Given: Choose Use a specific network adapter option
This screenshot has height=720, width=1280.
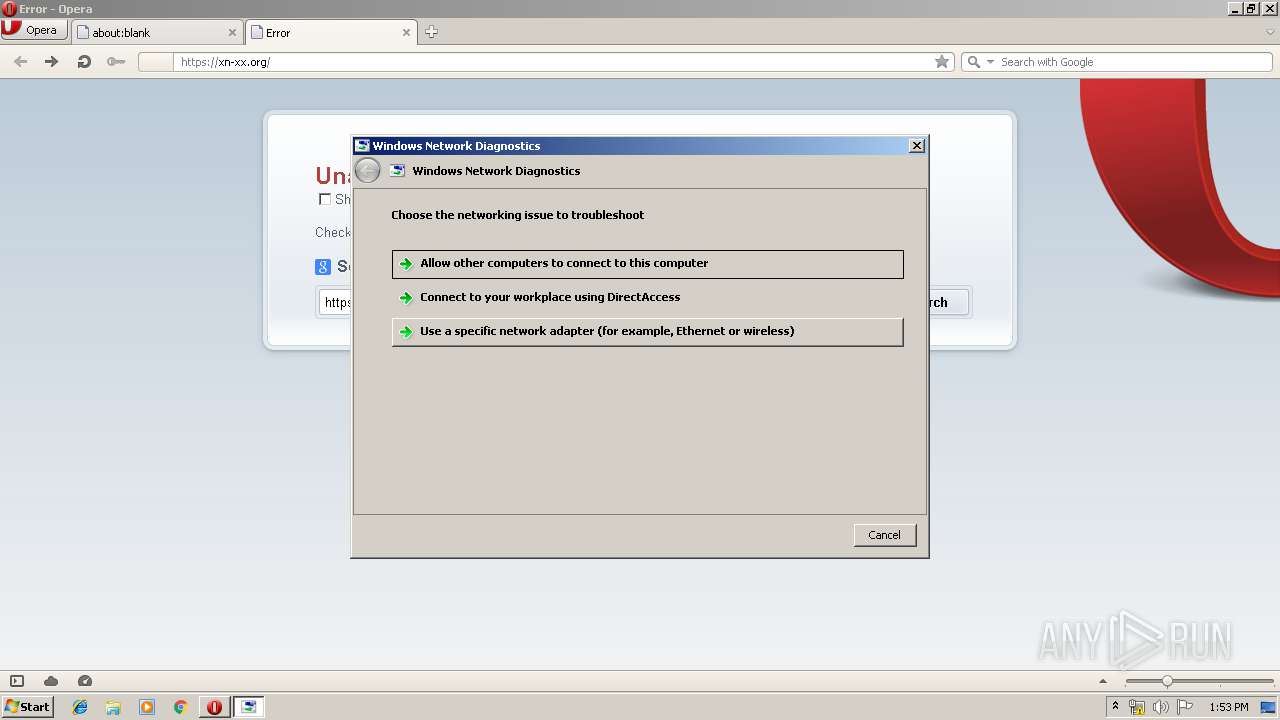Looking at the screenshot, I should (x=648, y=332).
